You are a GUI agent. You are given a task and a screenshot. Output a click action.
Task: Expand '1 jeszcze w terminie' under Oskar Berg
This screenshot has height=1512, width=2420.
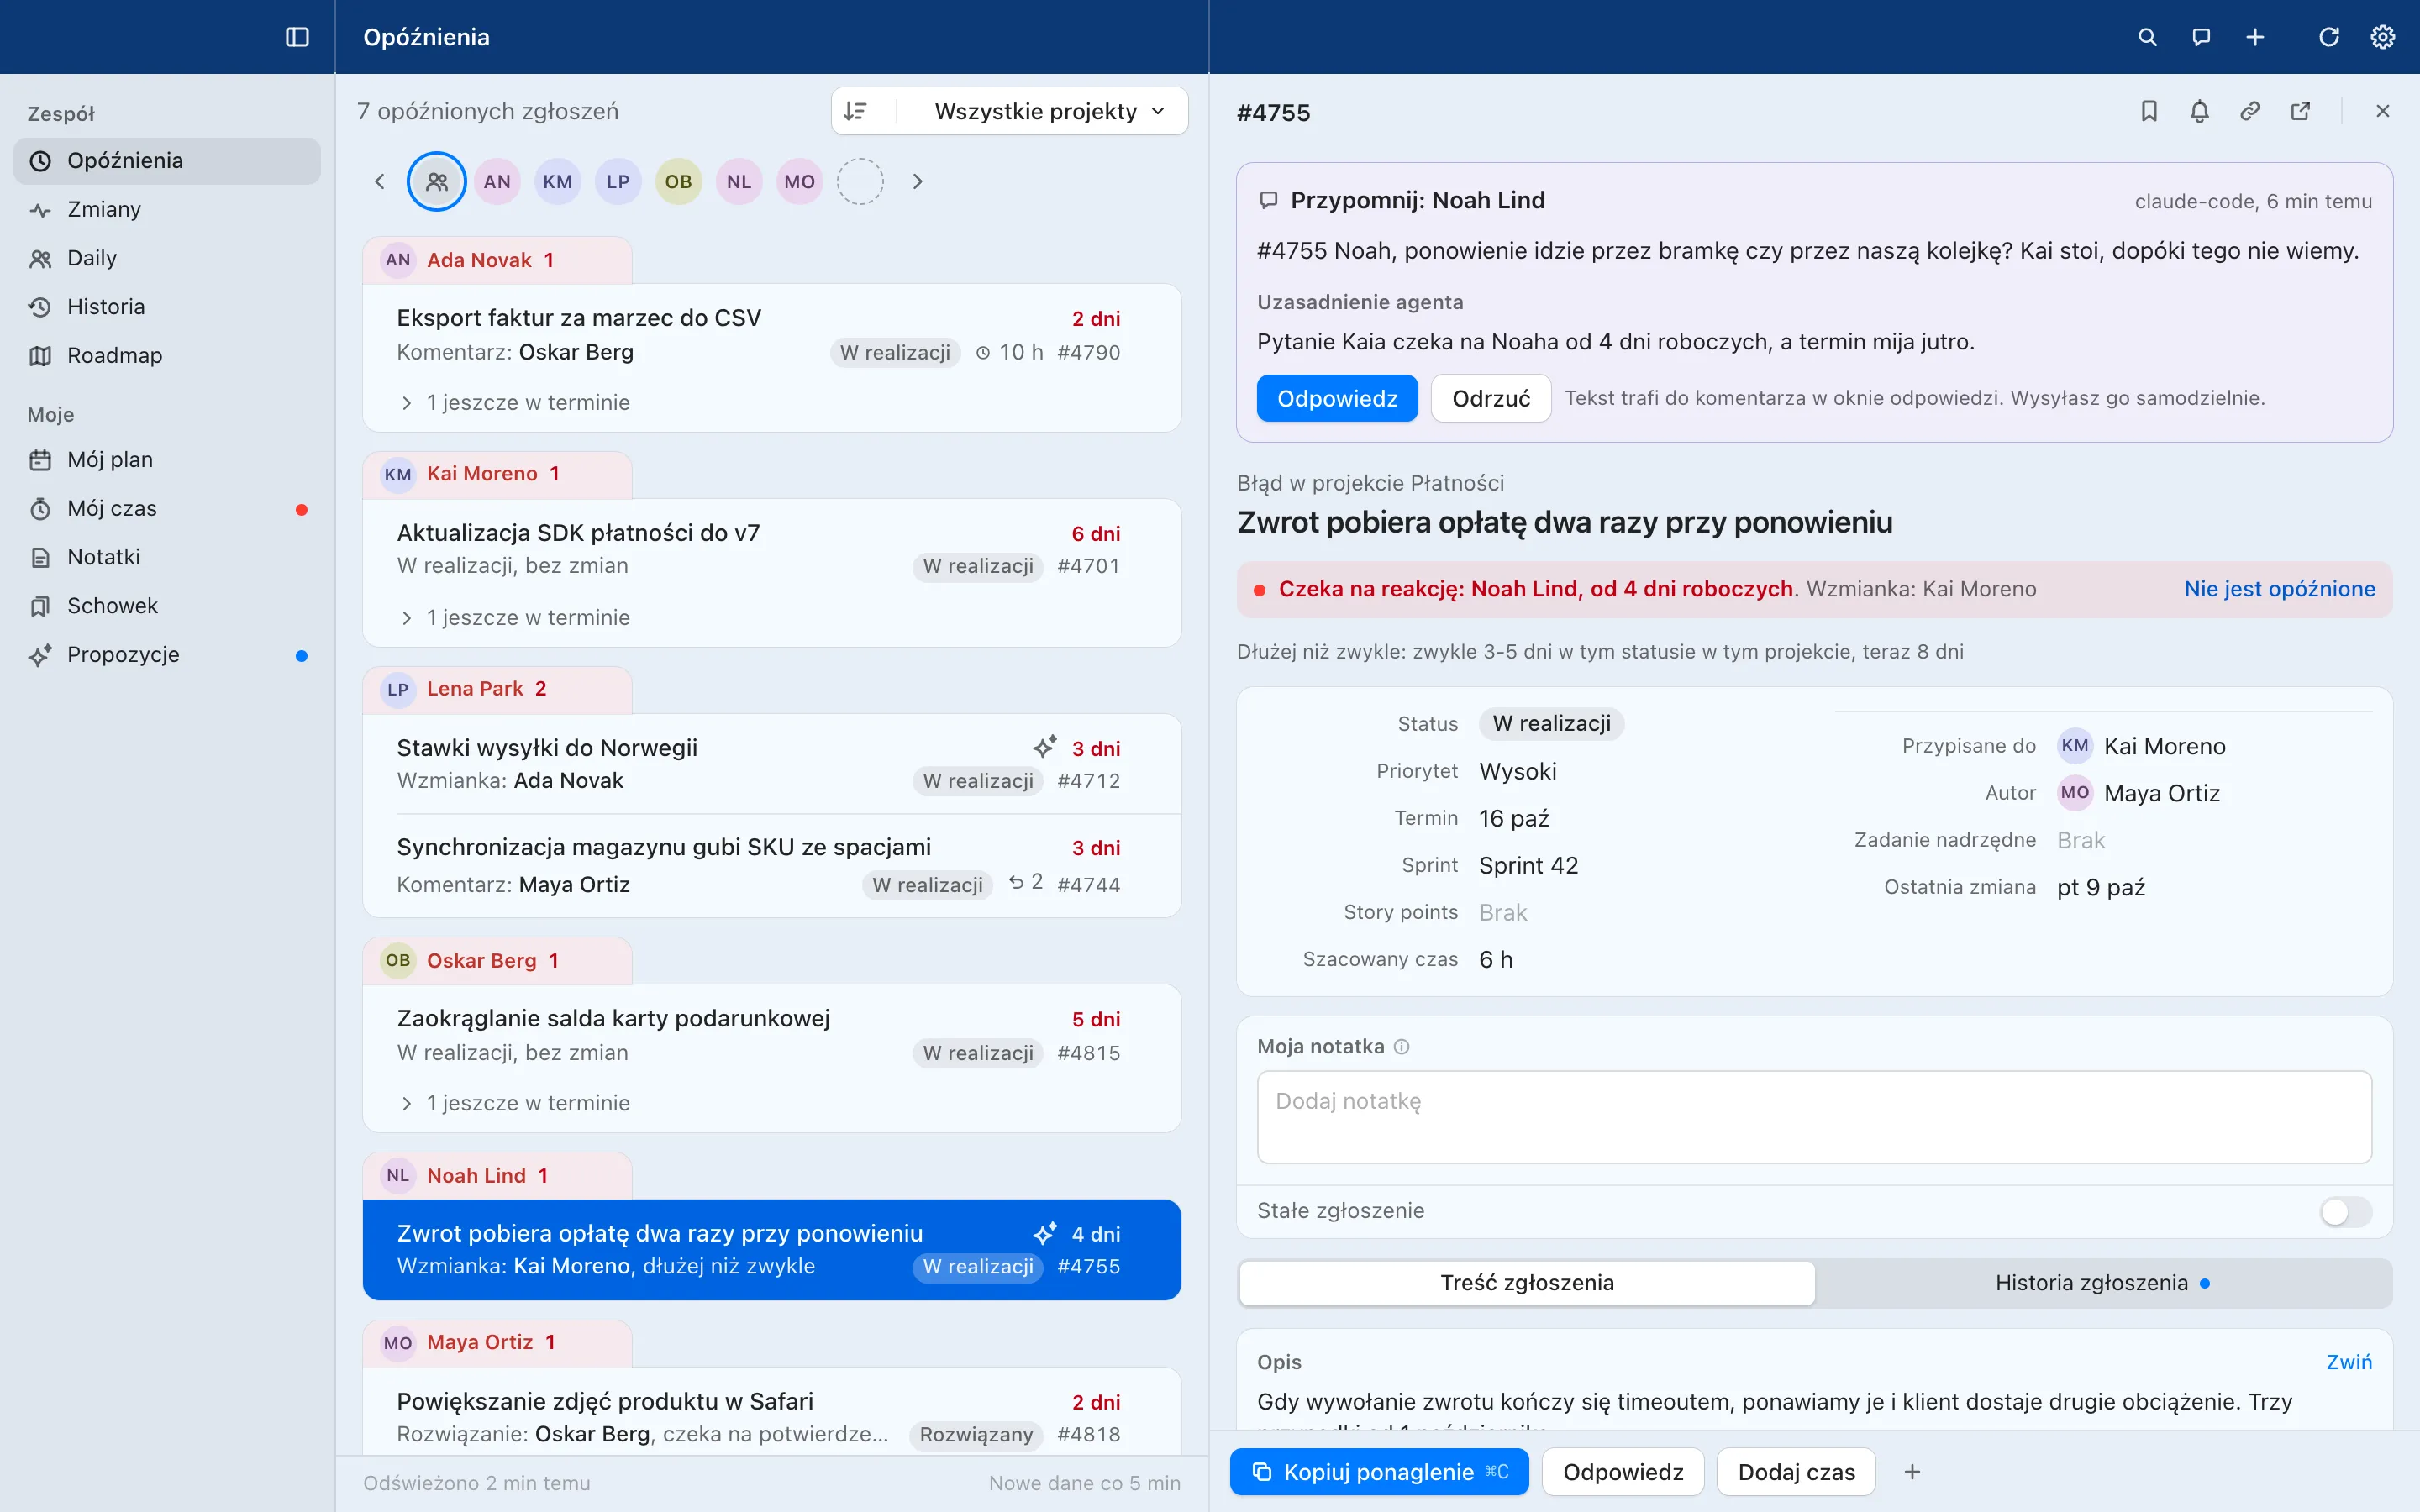click(x=516, y=1103)
